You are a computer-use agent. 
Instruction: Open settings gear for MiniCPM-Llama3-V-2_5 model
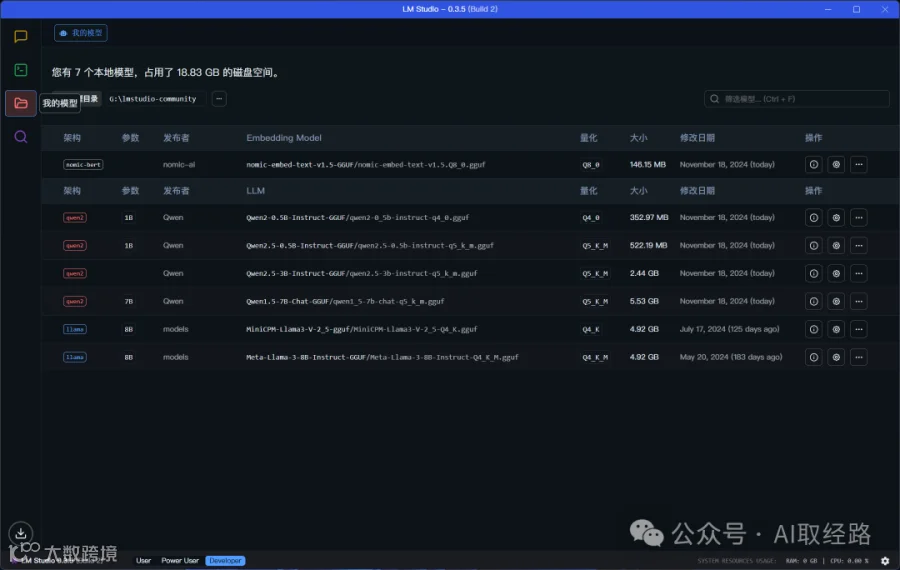tap(836, 329)
